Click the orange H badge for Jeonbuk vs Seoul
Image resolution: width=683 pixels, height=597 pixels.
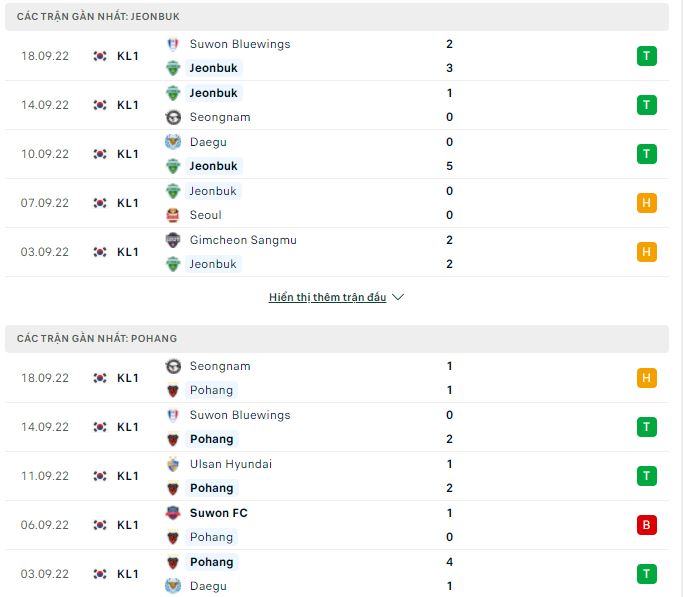tap(646, 203)
